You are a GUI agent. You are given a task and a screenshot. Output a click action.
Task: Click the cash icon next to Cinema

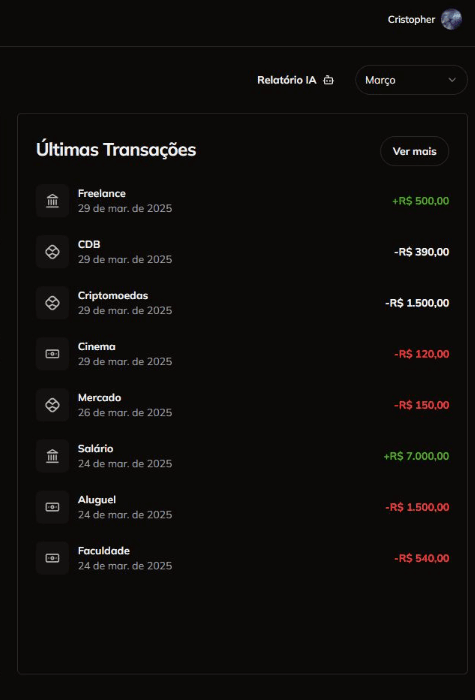[52, 354]
